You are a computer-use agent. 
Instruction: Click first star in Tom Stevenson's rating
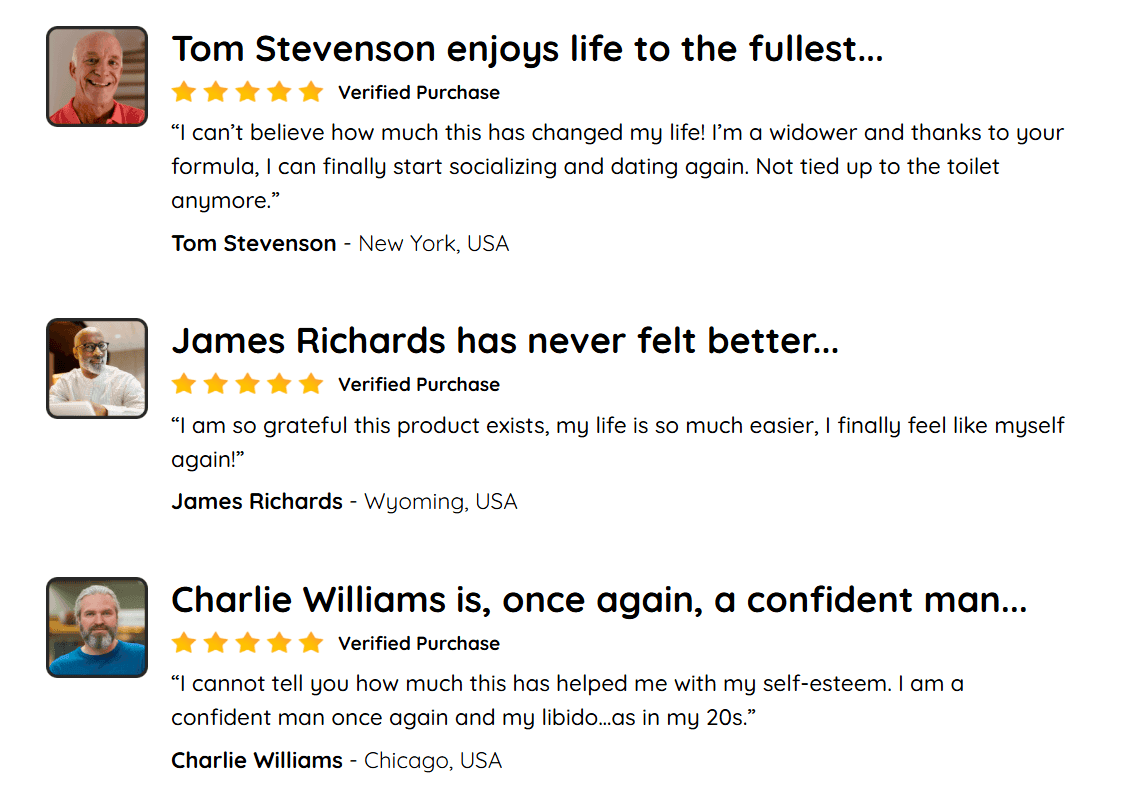(x=183, y=93)
